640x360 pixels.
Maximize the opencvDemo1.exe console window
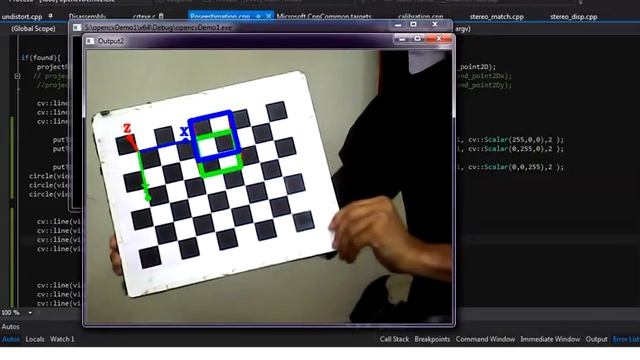pos(413,25)
